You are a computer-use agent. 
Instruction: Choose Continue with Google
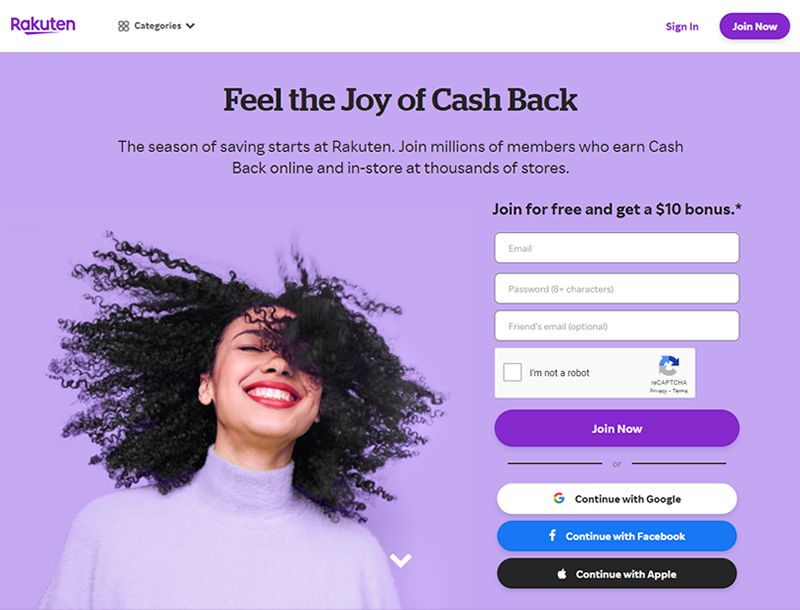(617, 499)
